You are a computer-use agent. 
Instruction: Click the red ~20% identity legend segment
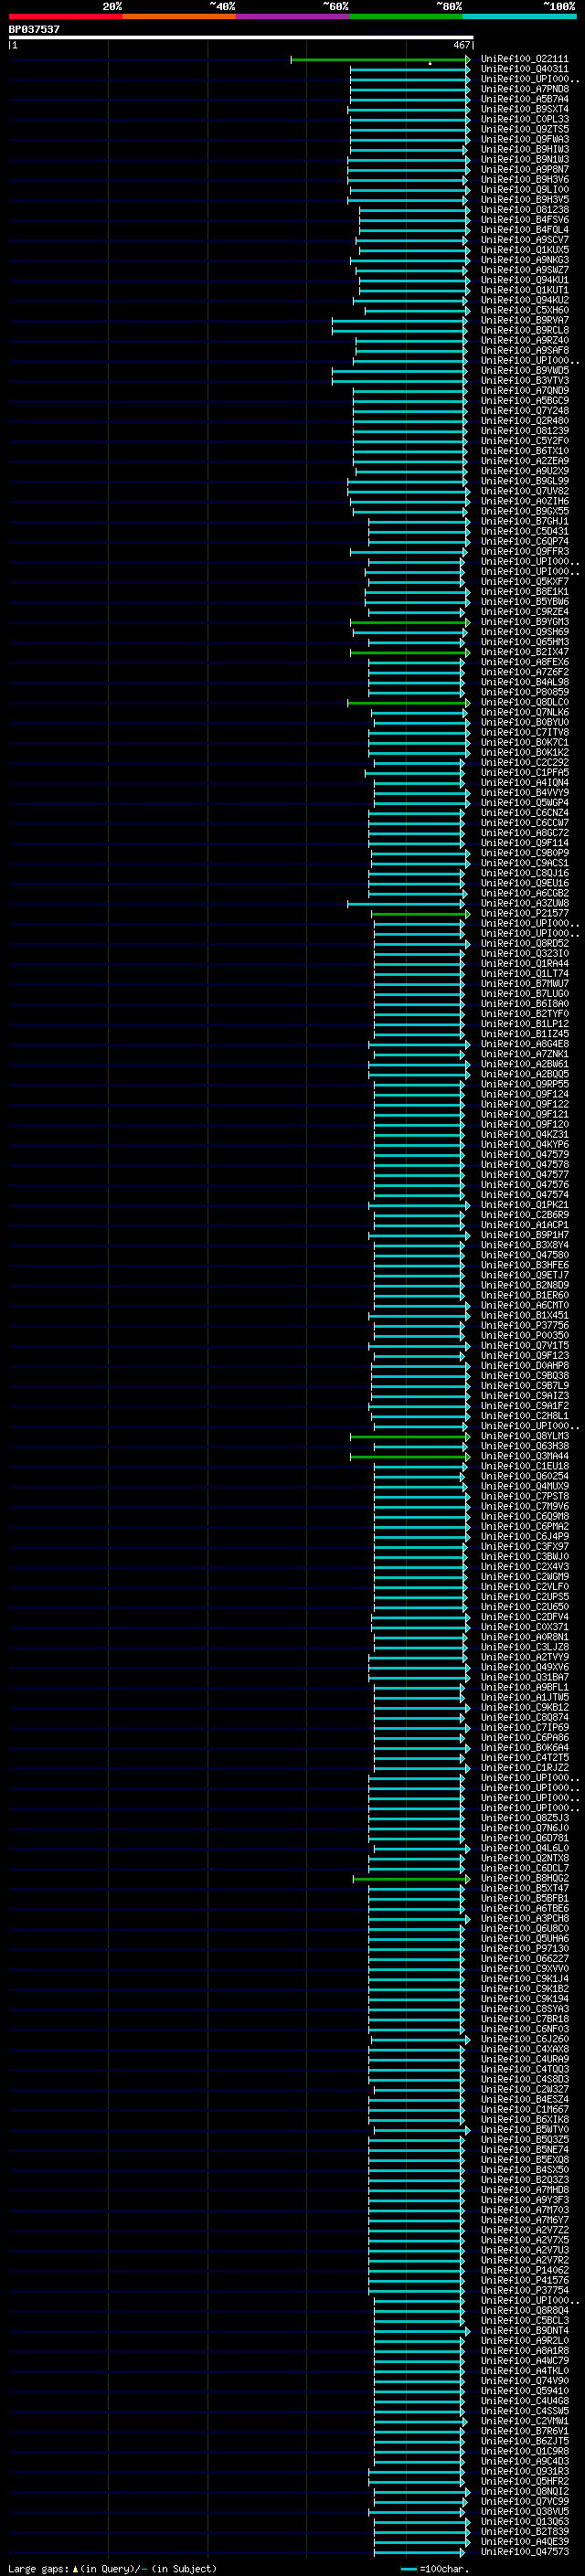(x=65, y=16)
